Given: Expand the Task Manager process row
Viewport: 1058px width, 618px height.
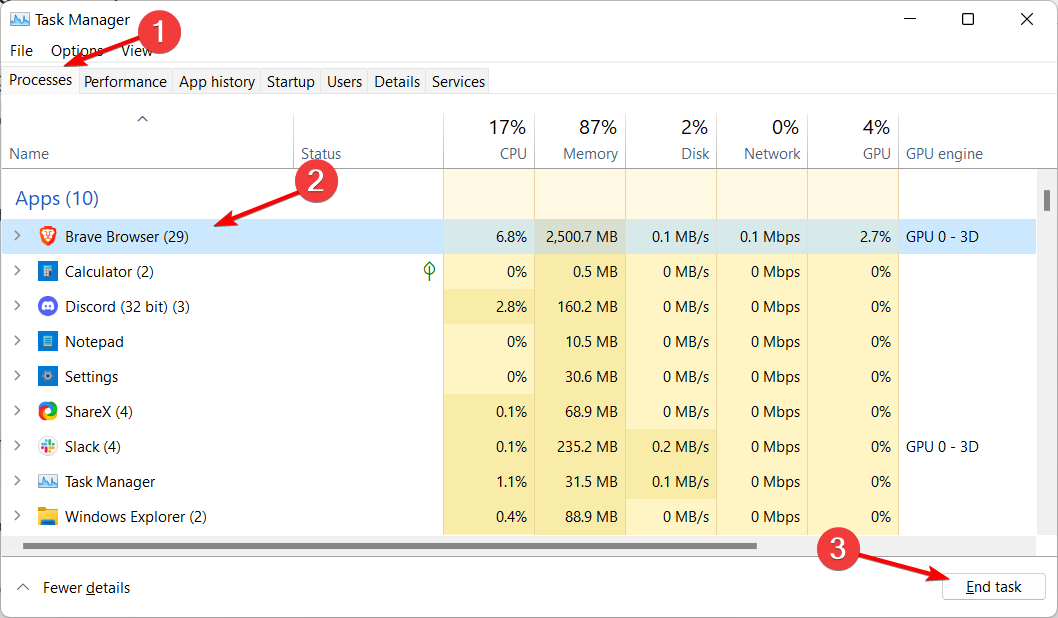Looking at the screenshot, I should click(x=18, y=481).
